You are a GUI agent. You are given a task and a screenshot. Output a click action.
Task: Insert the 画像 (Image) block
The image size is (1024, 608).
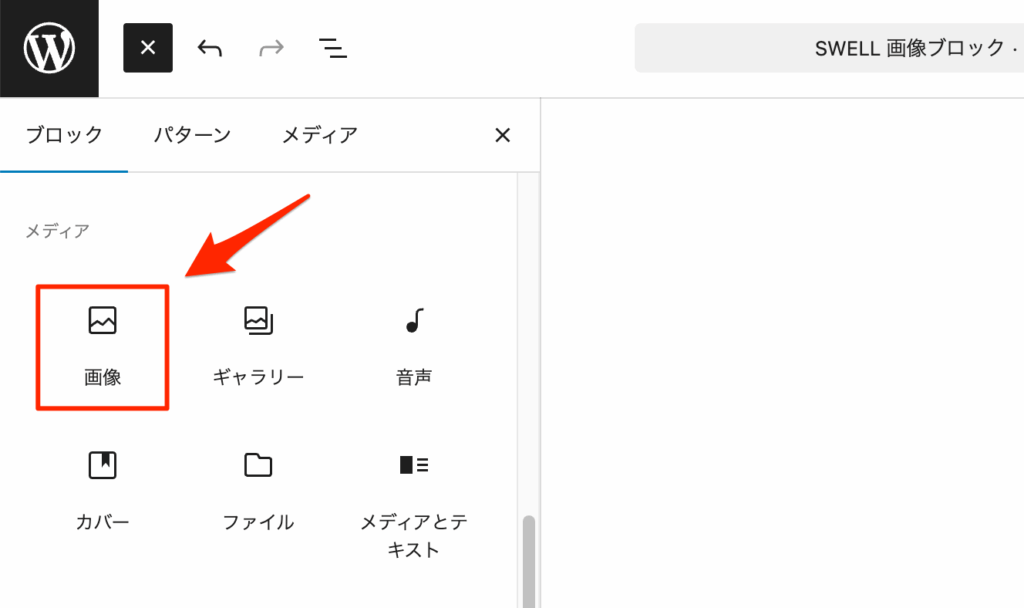(x=102, y=340)
